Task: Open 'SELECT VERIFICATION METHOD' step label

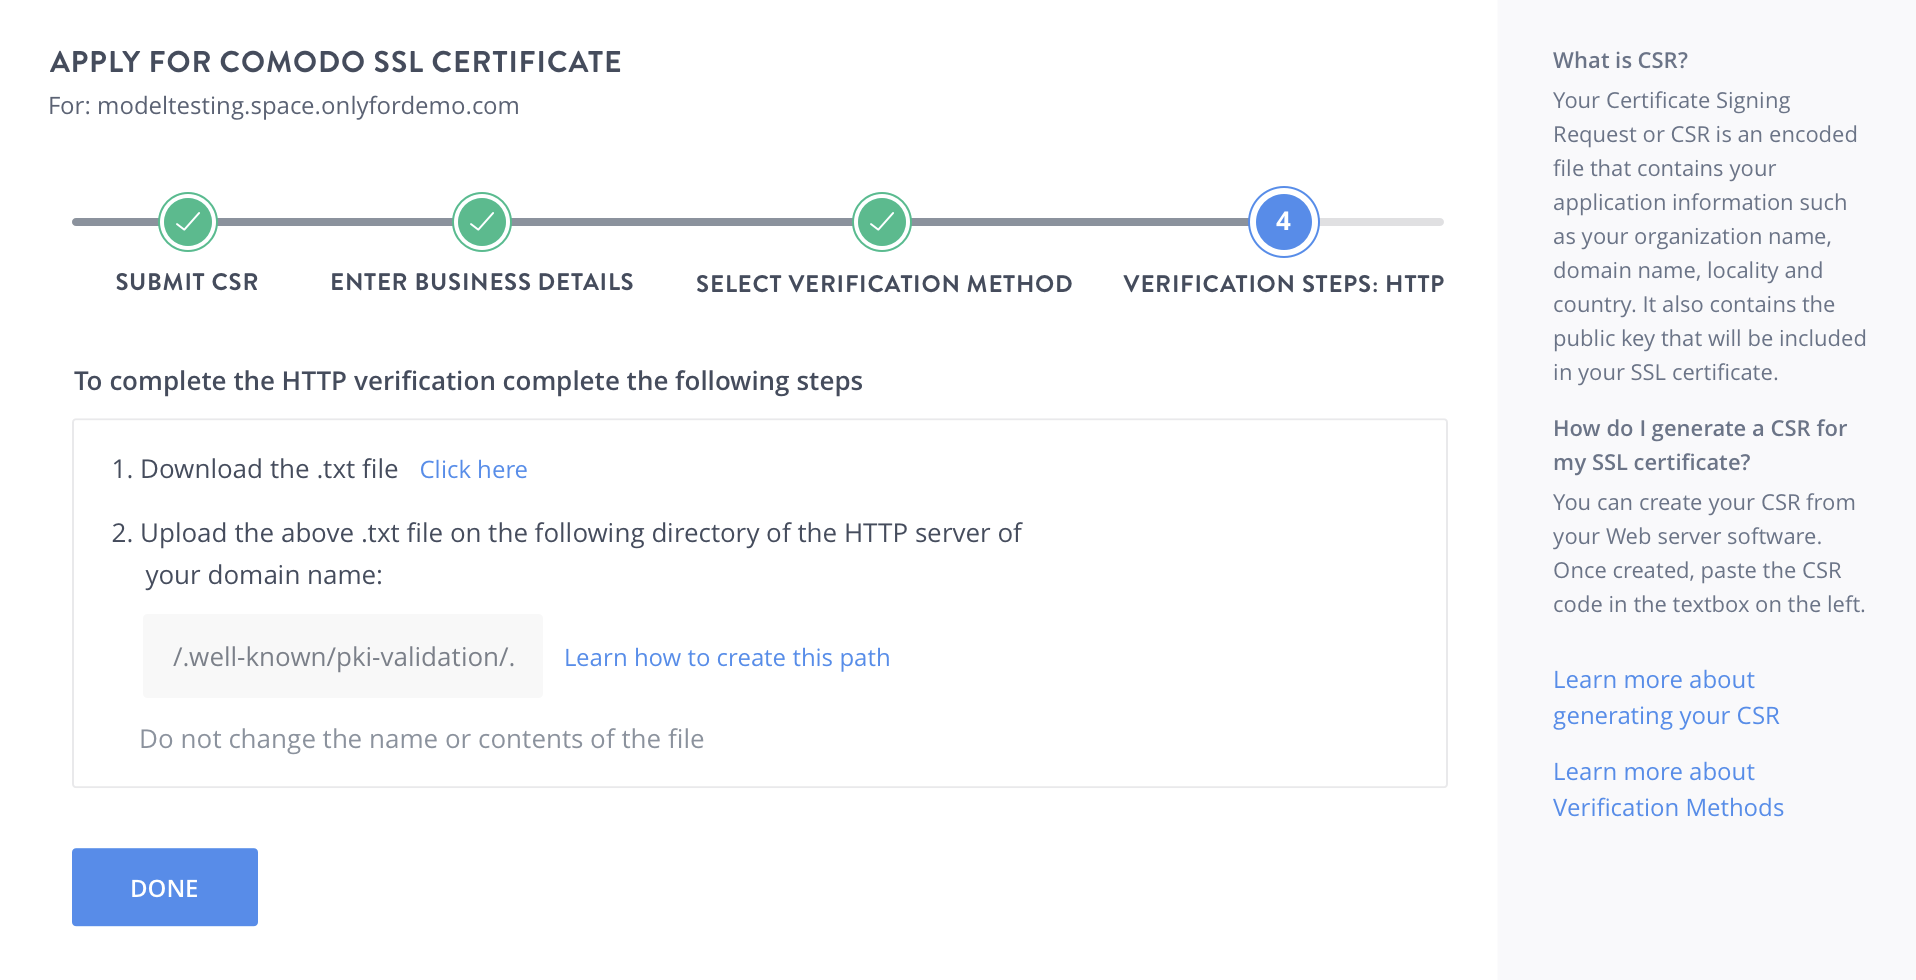Action: click(884, 284)
